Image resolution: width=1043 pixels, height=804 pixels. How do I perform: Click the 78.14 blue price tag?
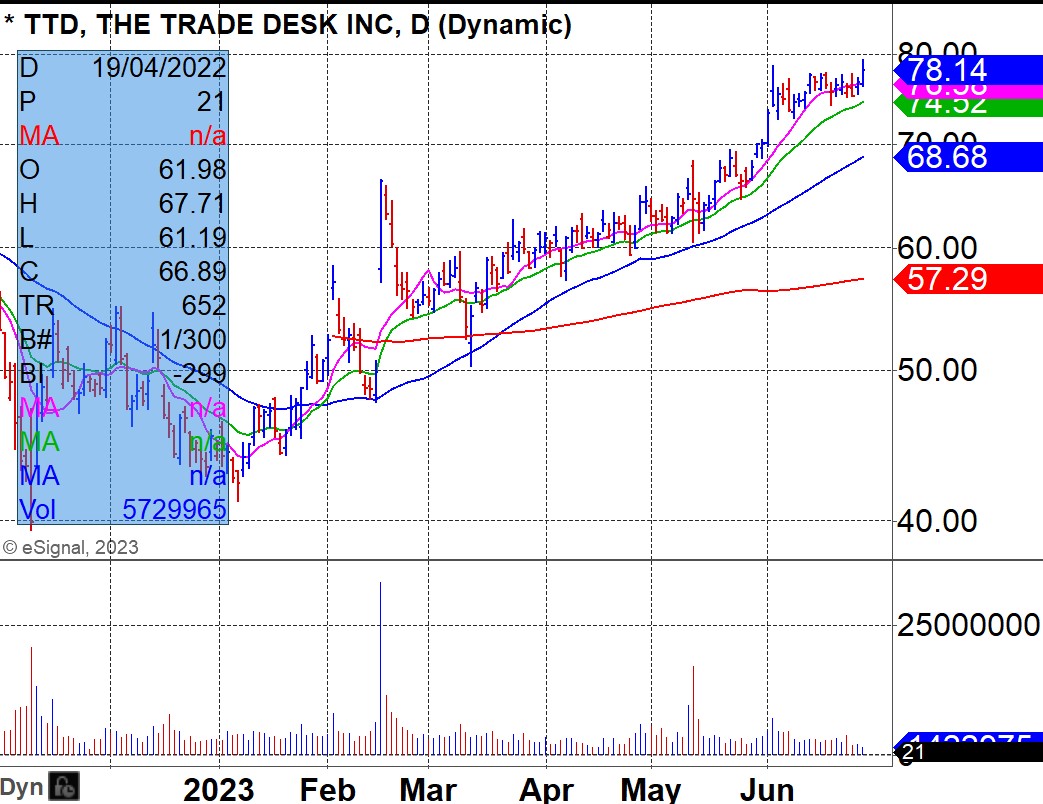pos(968,69)
